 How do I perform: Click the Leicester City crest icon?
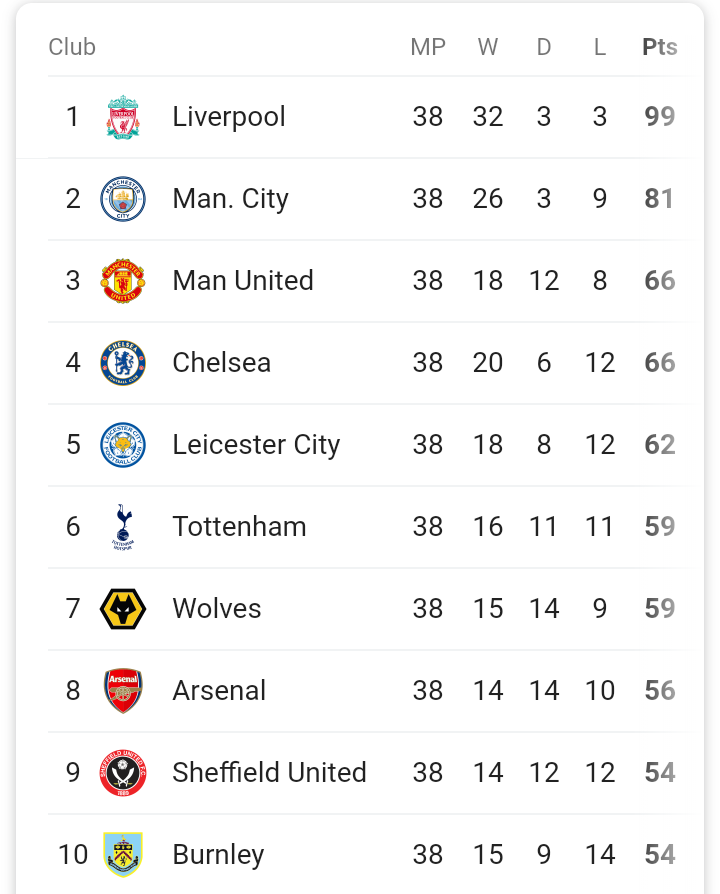123,445
